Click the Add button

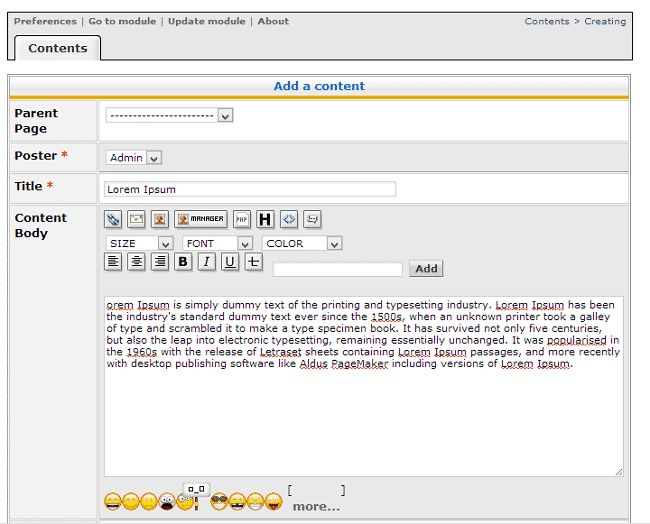pyautogui.click(x=426, y=269)
